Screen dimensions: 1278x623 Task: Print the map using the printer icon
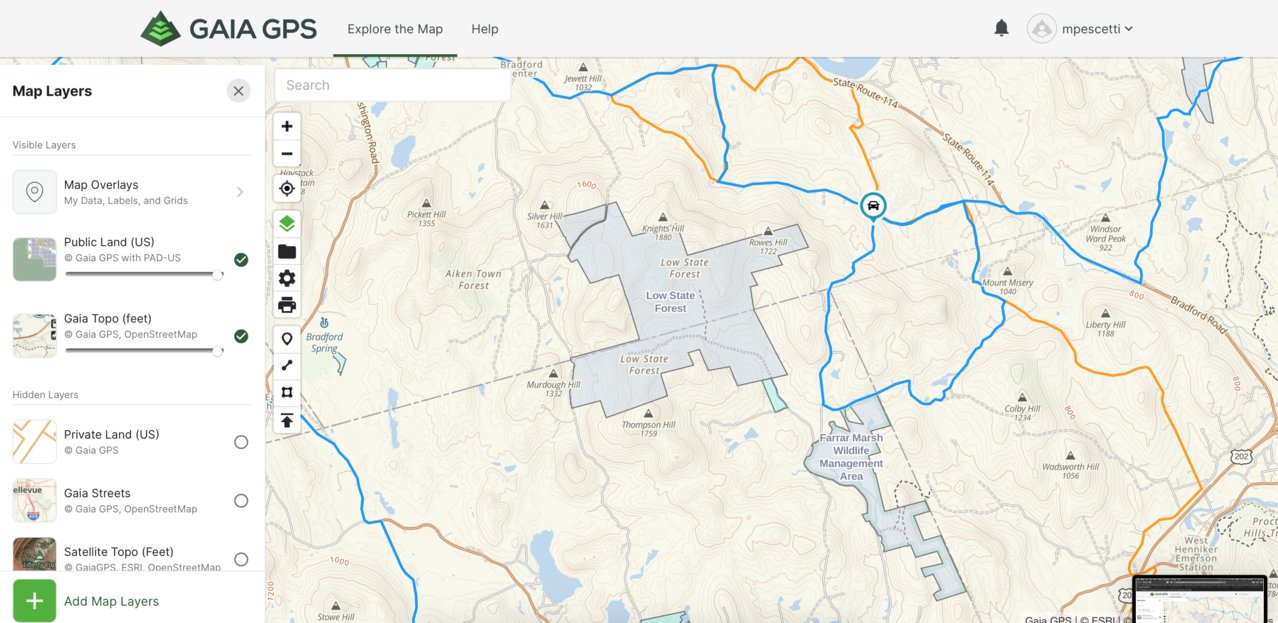tap(287, 305)
